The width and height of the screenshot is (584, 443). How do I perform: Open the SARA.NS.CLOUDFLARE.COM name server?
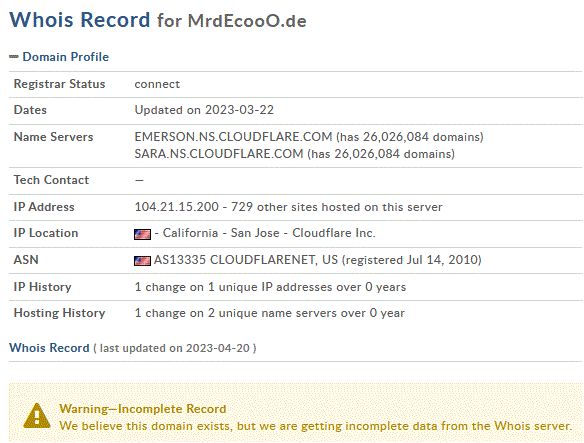[x=219, y=154]
